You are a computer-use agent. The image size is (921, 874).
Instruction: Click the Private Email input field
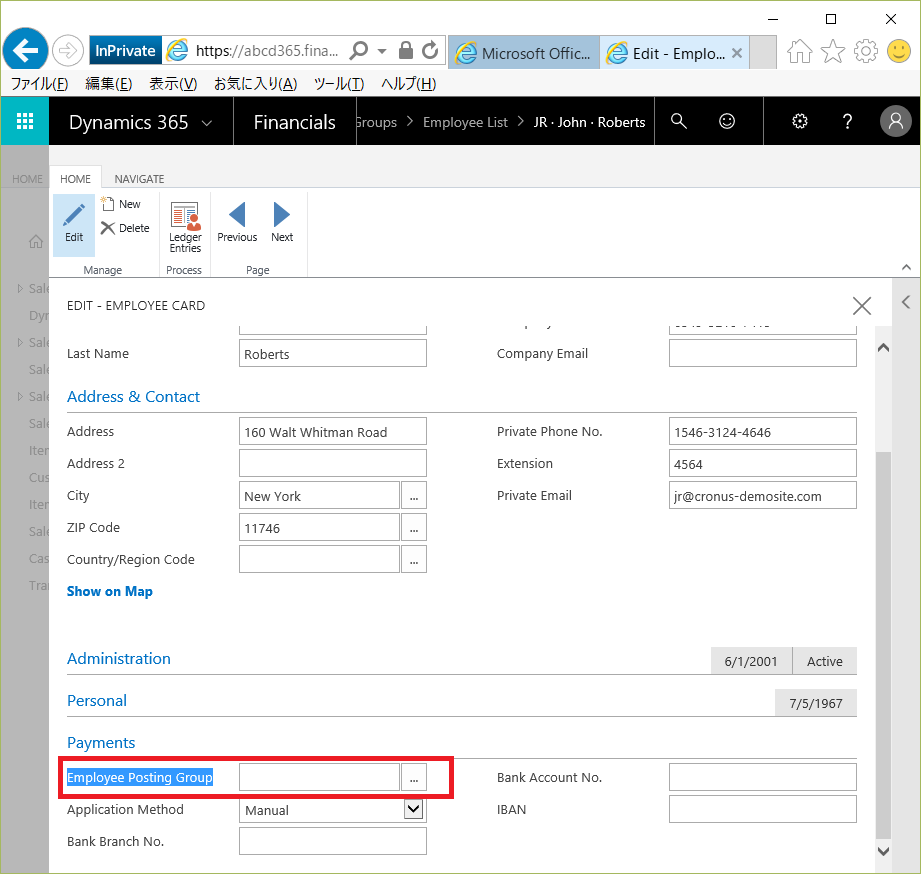coord(762,495)
